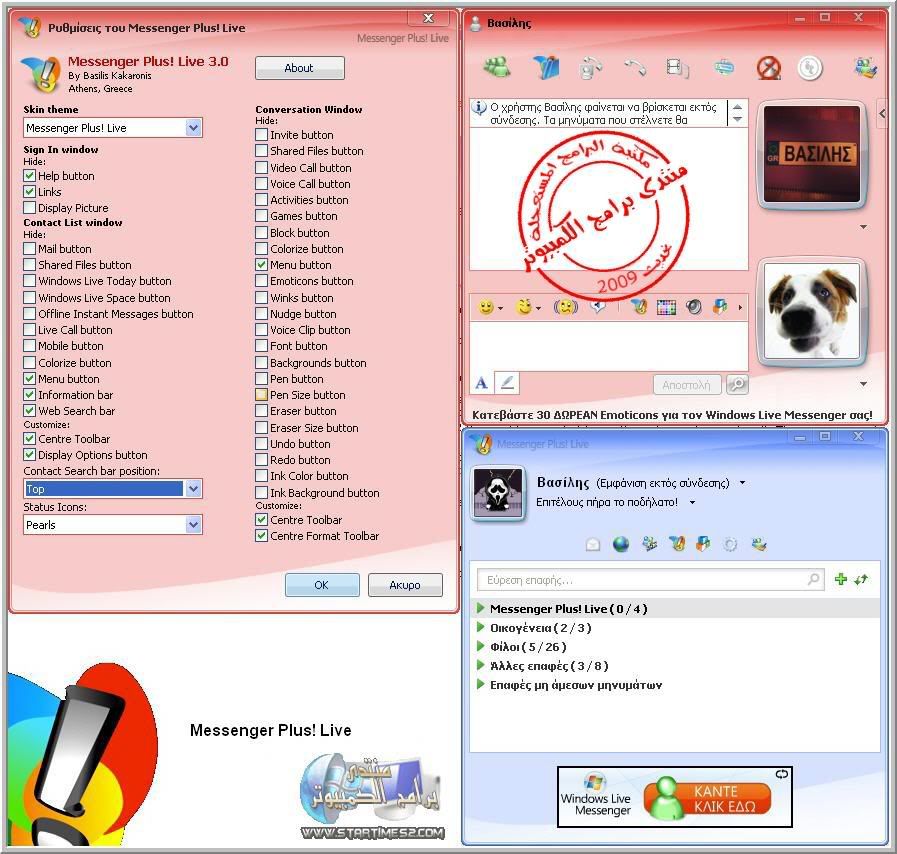The image size is (897, 854).
Task: Click the ΒΑΣΙΛΗΣ contact display picture
Action: pos(812,153)
